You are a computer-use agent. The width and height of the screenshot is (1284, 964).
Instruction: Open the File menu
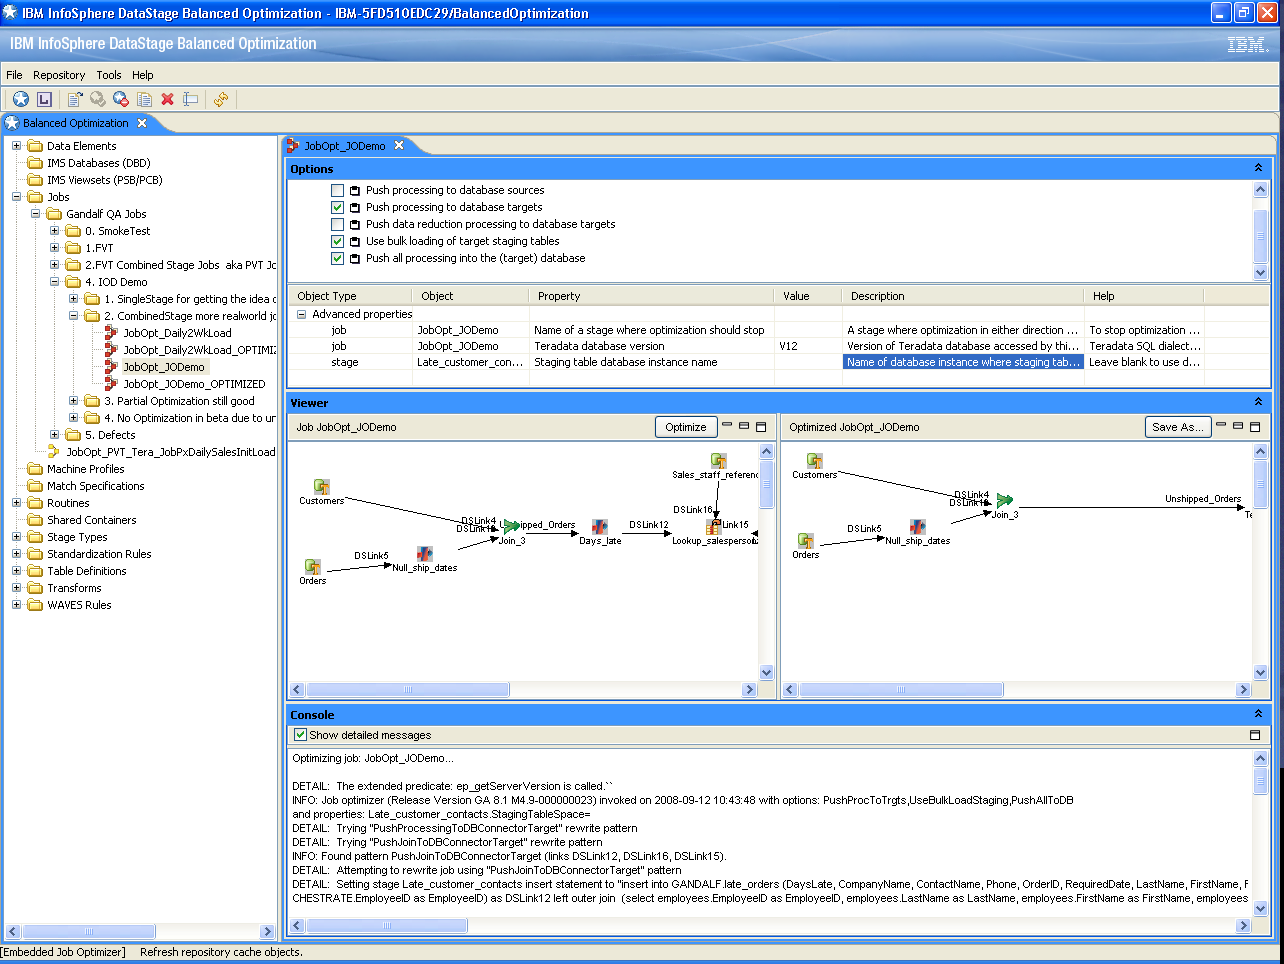click(14, 75)
